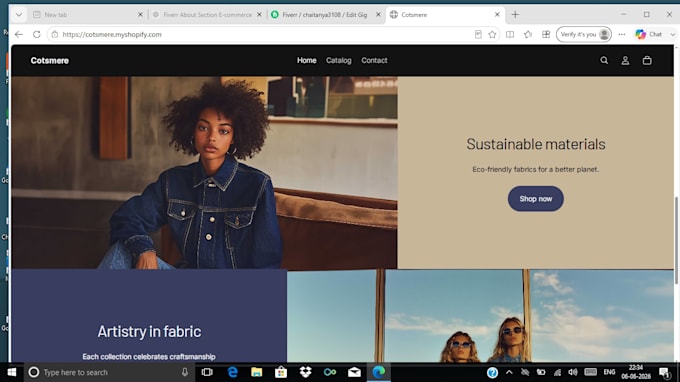Open Contact in store navigation
This screenshot has width=680, height=382.
tap(374, 60)
